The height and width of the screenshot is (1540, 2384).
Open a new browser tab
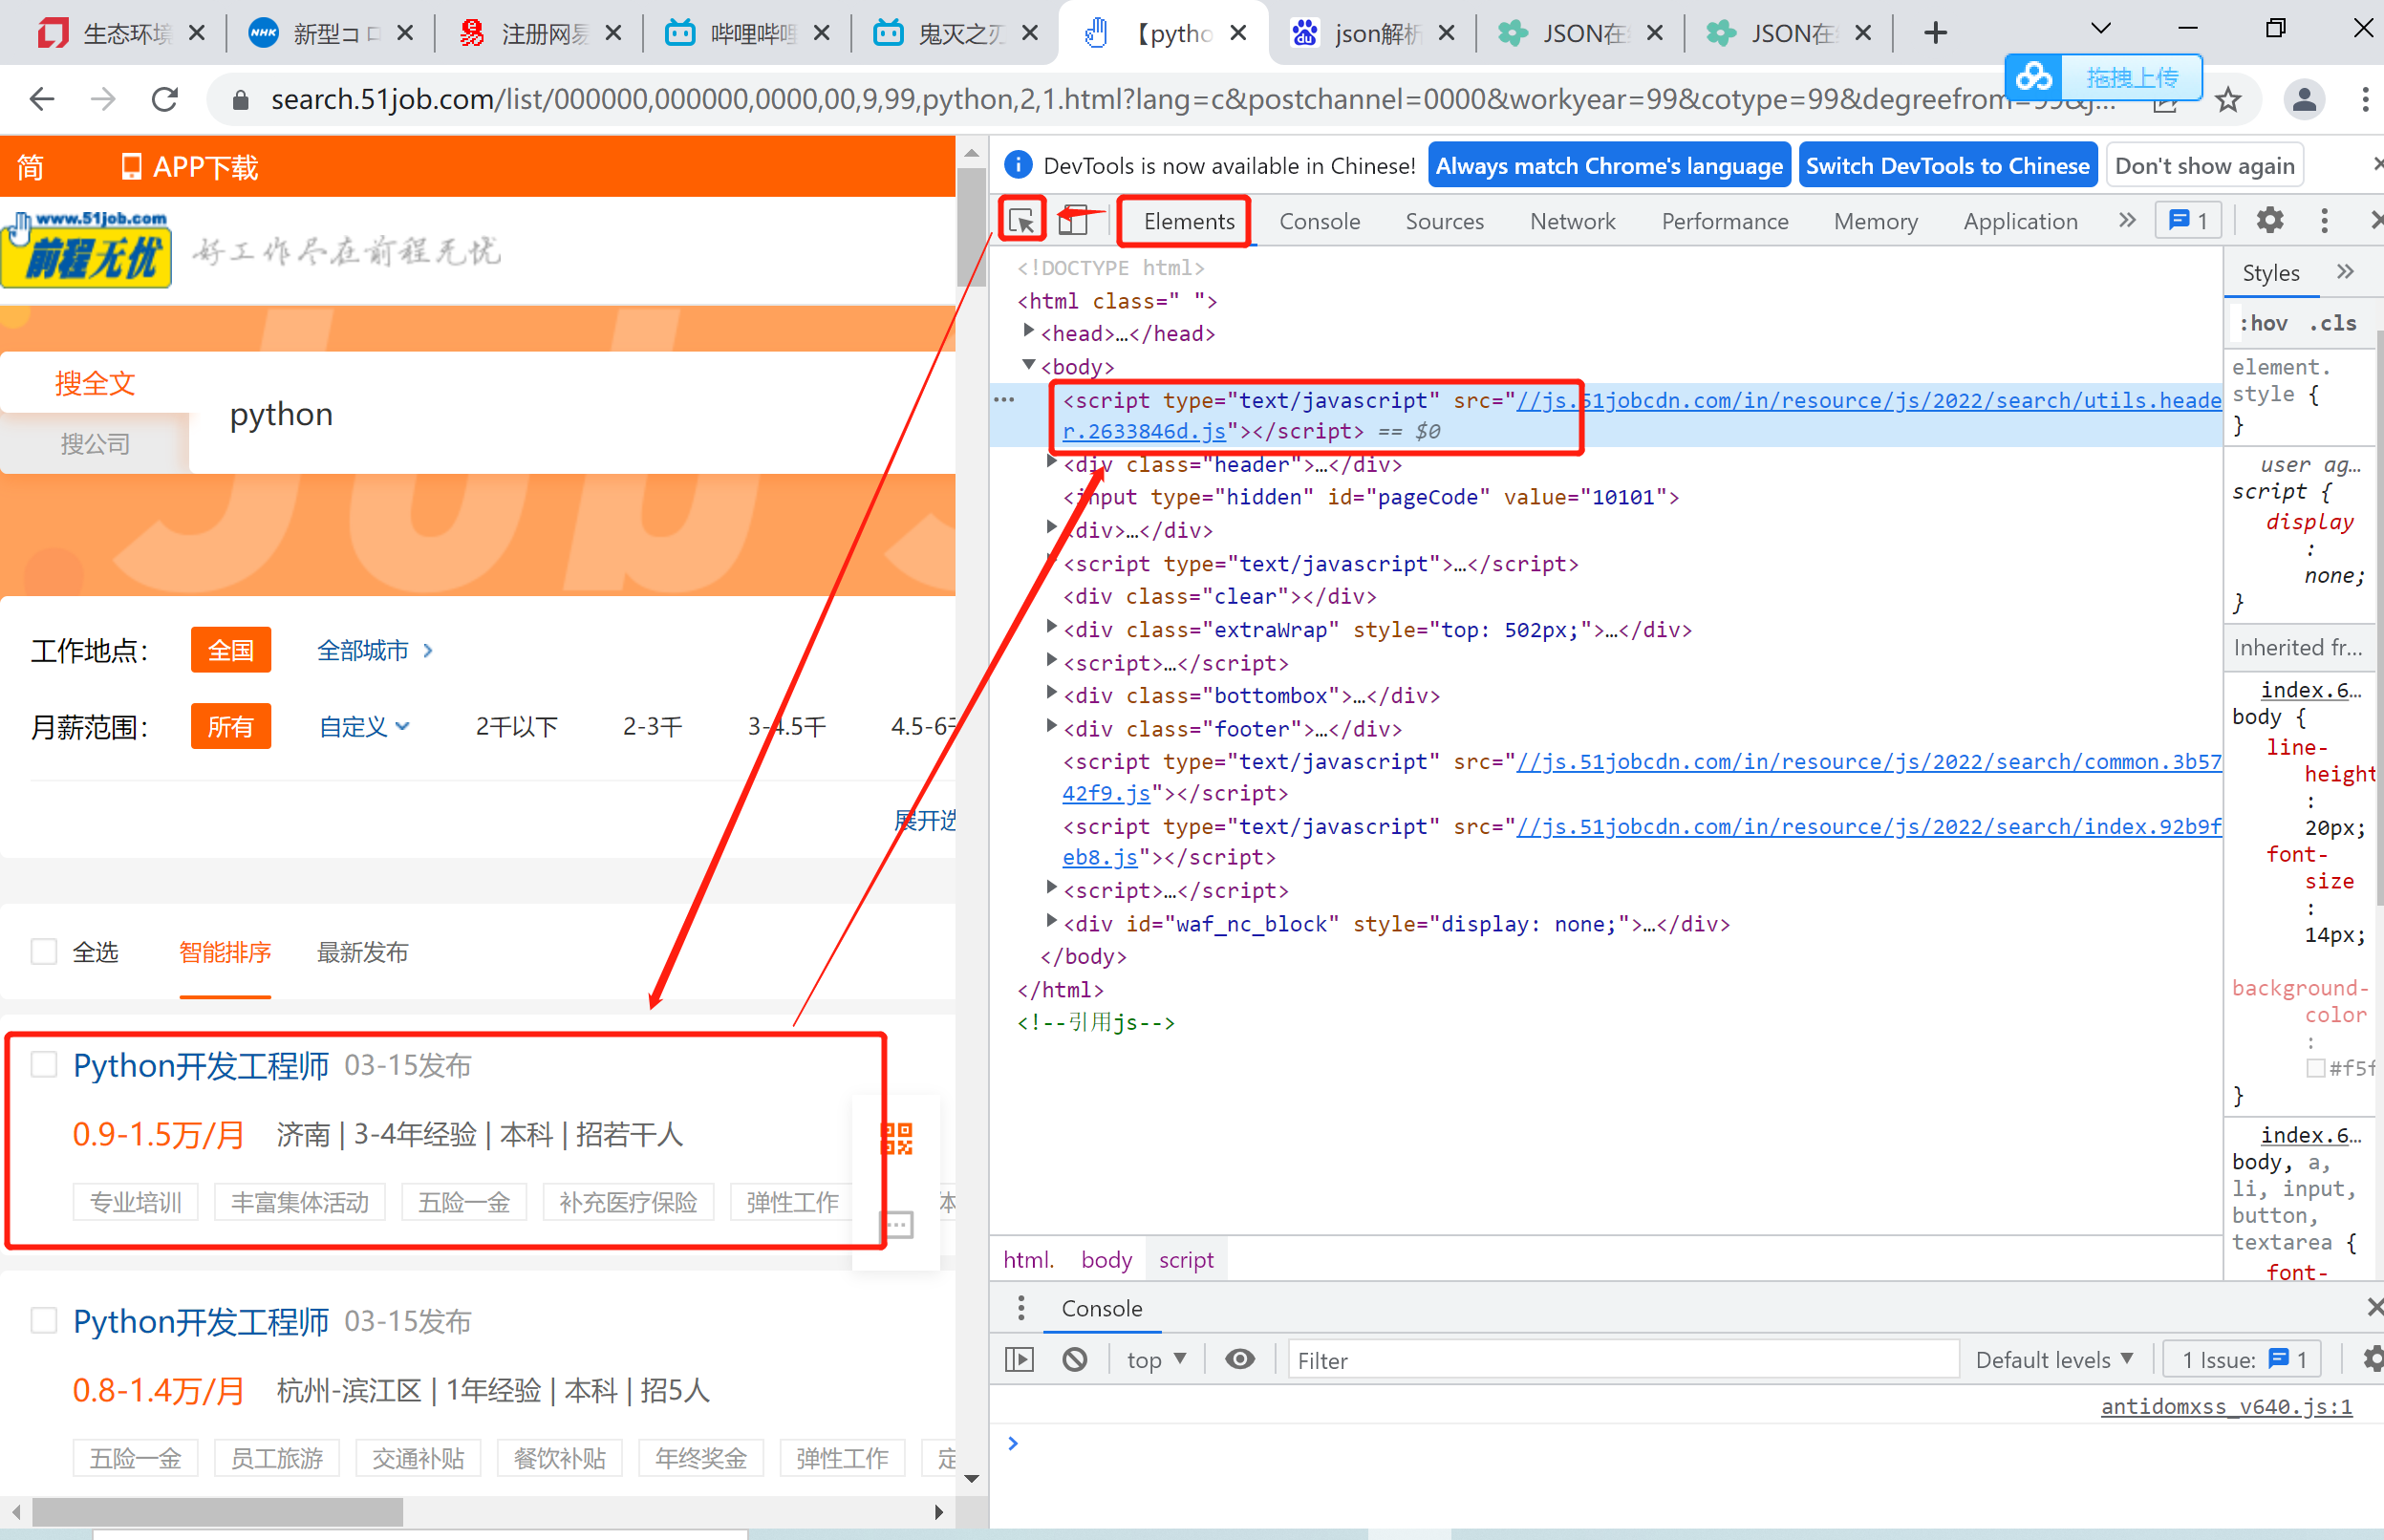click(x=1935, y=33)
